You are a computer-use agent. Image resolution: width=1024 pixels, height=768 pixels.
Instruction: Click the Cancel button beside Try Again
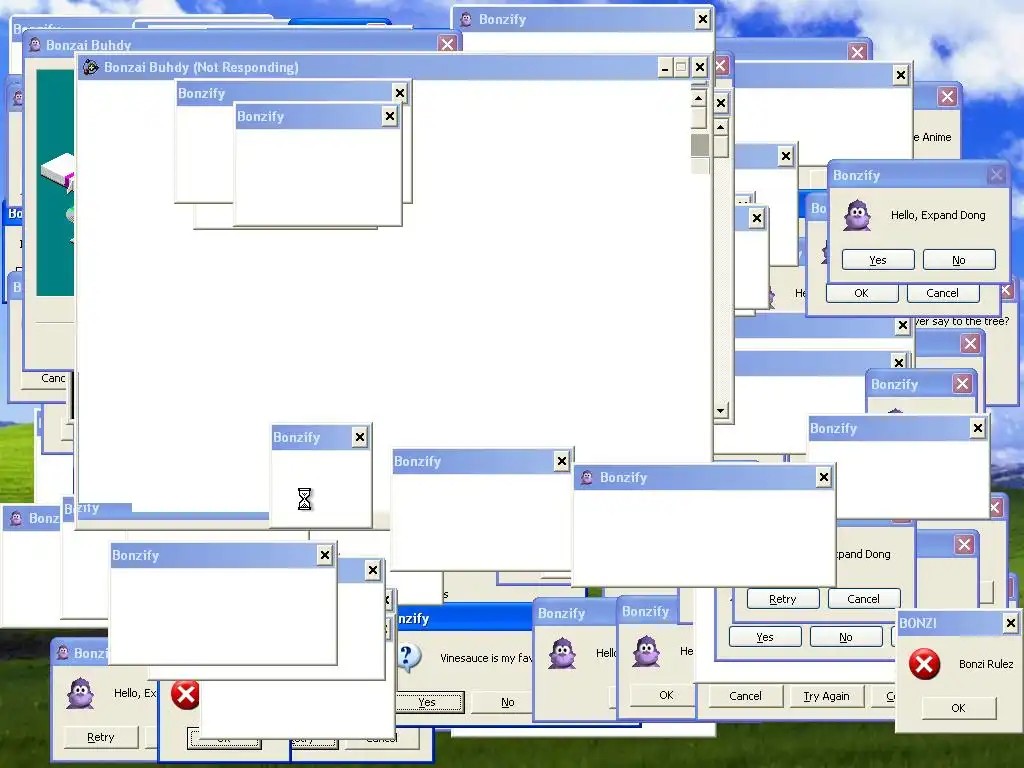(x=745, y=696)
